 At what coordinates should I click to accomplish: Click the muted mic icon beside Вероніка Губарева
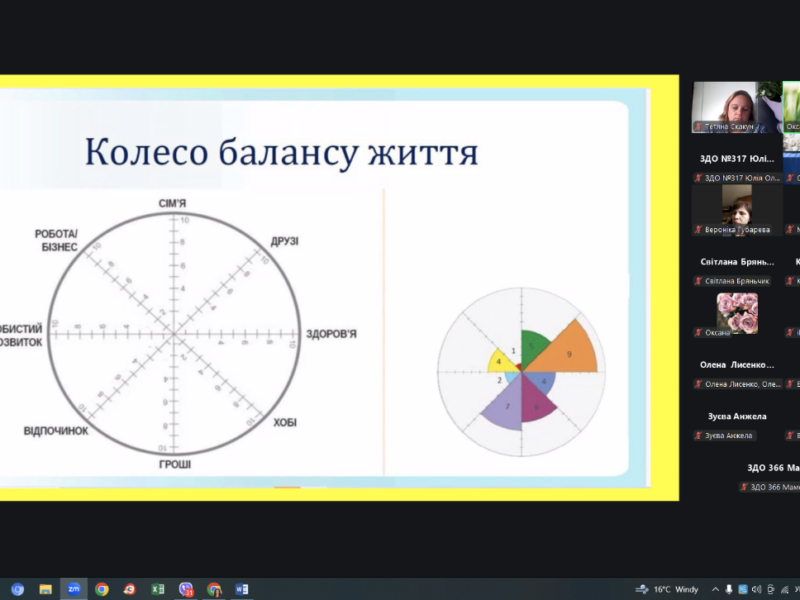(x=698, y=230)
